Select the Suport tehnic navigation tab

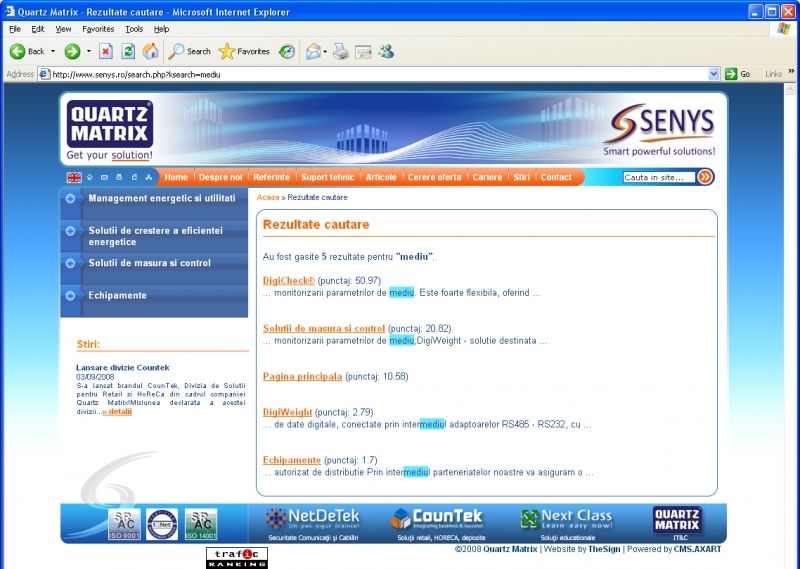tap(327, 177)
